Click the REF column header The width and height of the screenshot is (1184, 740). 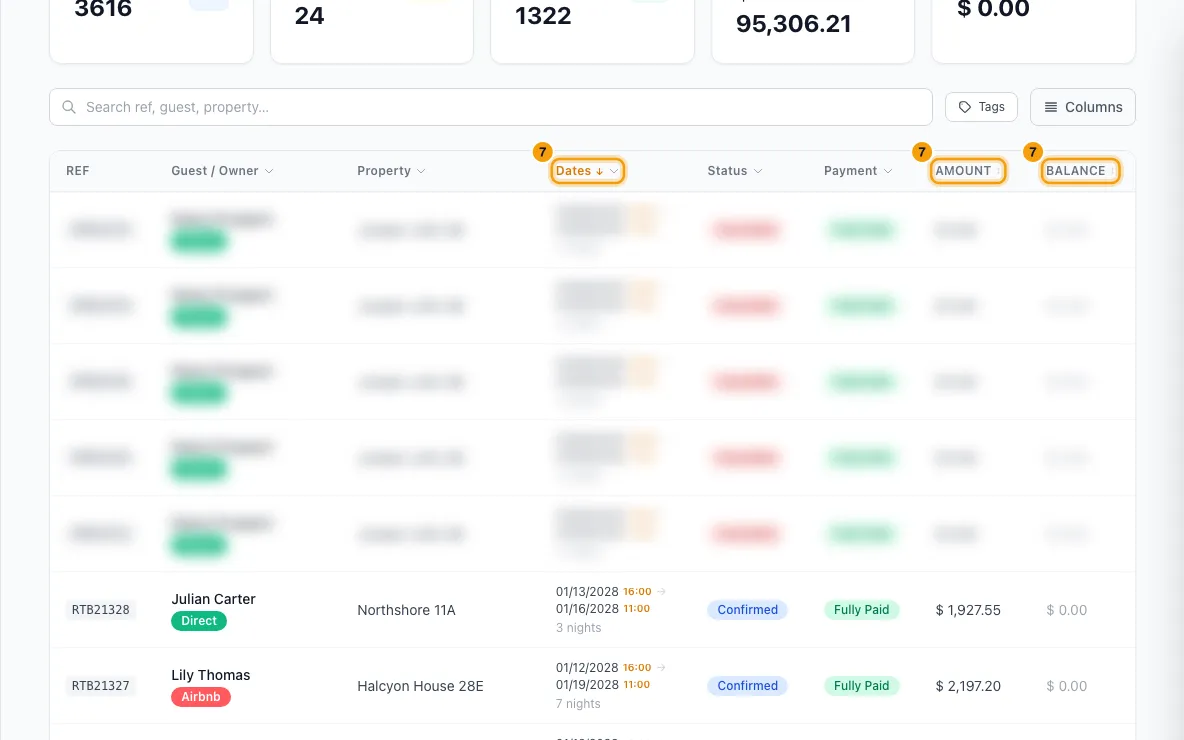tap(77, 171)
